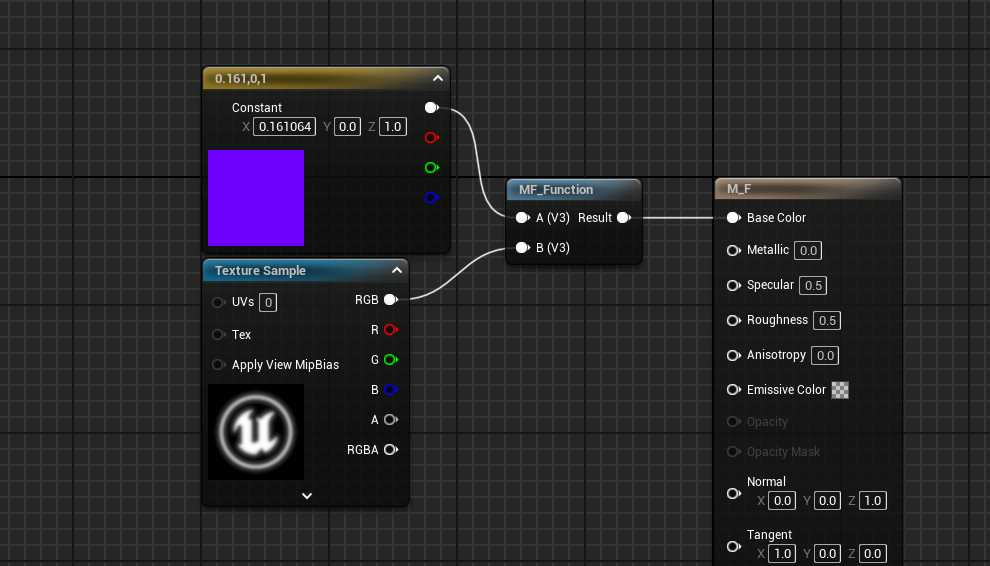Click the Metallic input pin
The height and width of the screenshot is (566, 990).
[x=734, y=250]
